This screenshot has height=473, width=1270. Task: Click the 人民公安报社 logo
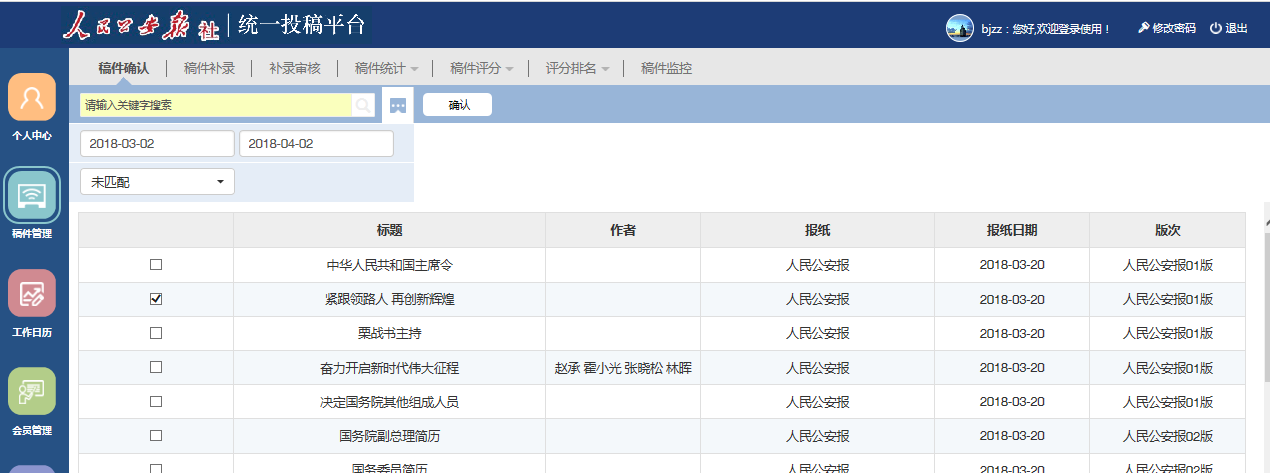point(142,27)
